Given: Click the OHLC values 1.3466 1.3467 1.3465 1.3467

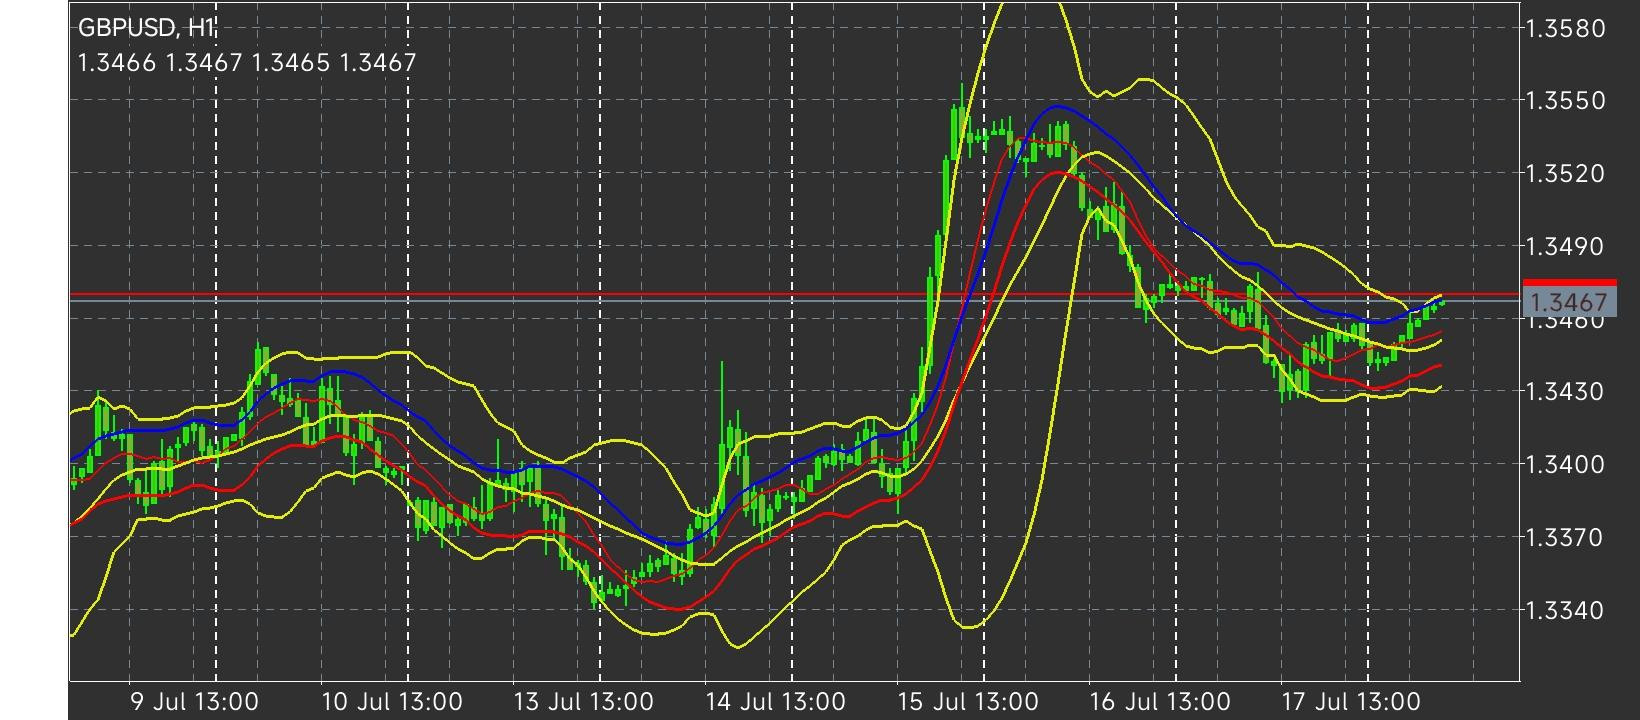Looking at the screenshot, I should tap(247, 63).
